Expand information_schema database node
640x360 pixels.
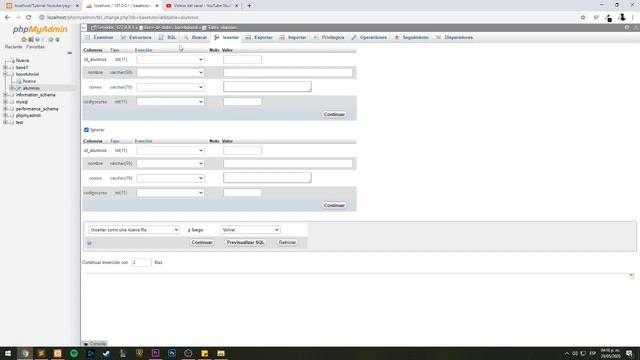5,95
